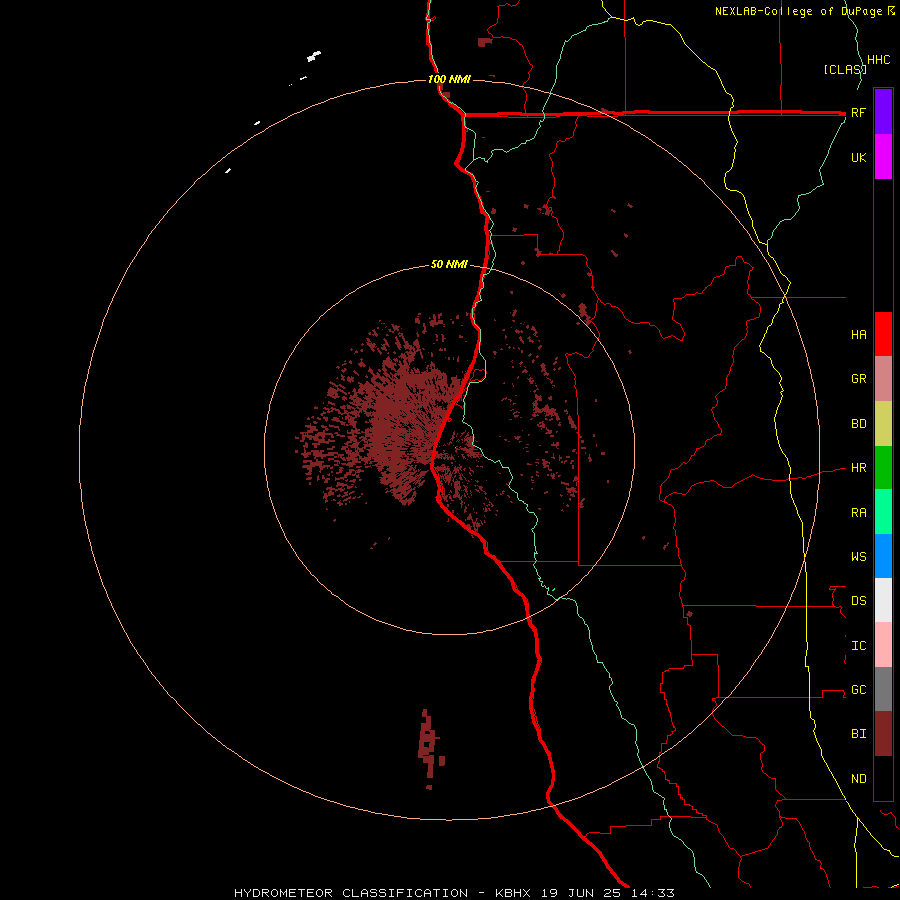
Task: Click the gray GC legend swatch
Action: tap(883, 689)
